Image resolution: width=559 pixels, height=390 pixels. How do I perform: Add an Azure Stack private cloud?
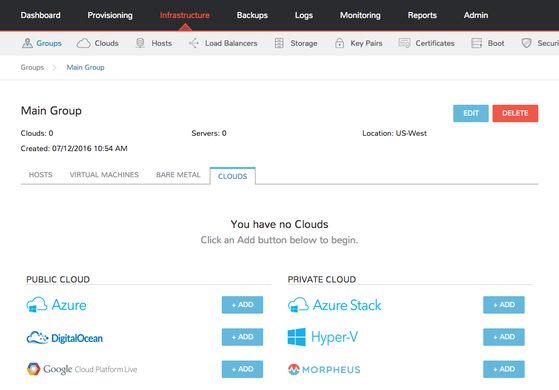[504, 305]
